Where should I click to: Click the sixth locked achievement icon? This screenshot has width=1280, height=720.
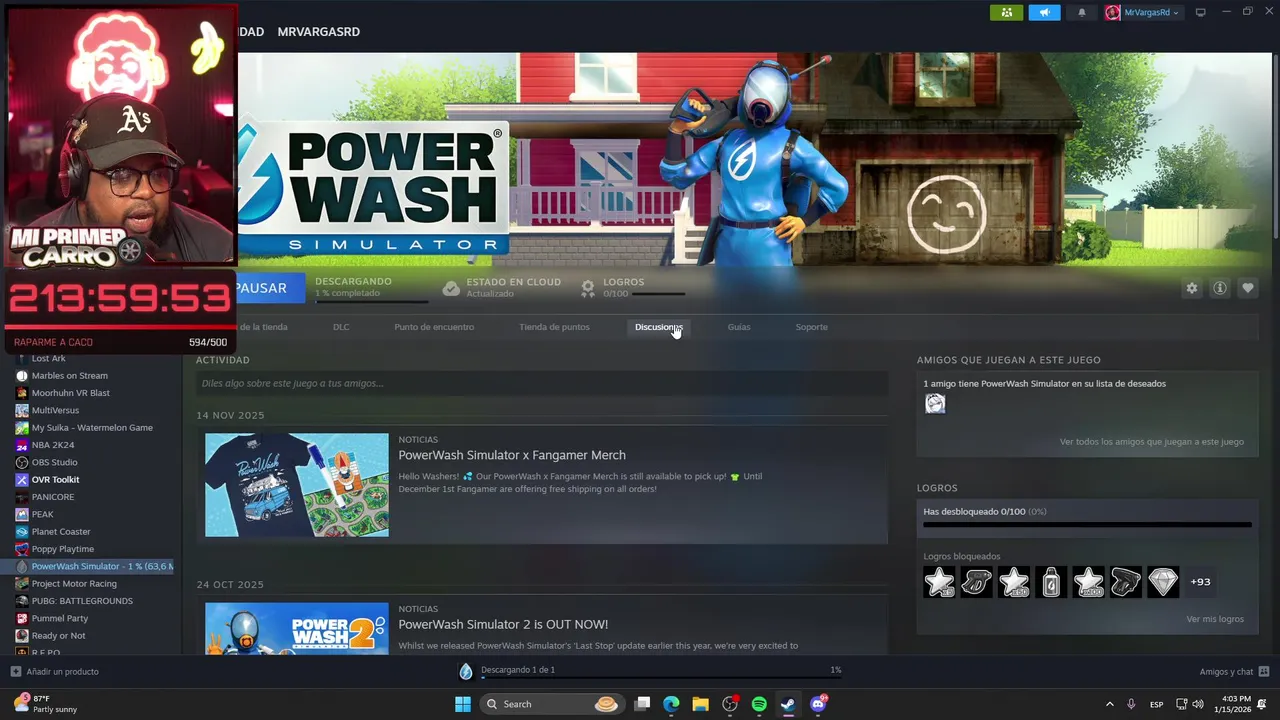(x=1126, y=581)
